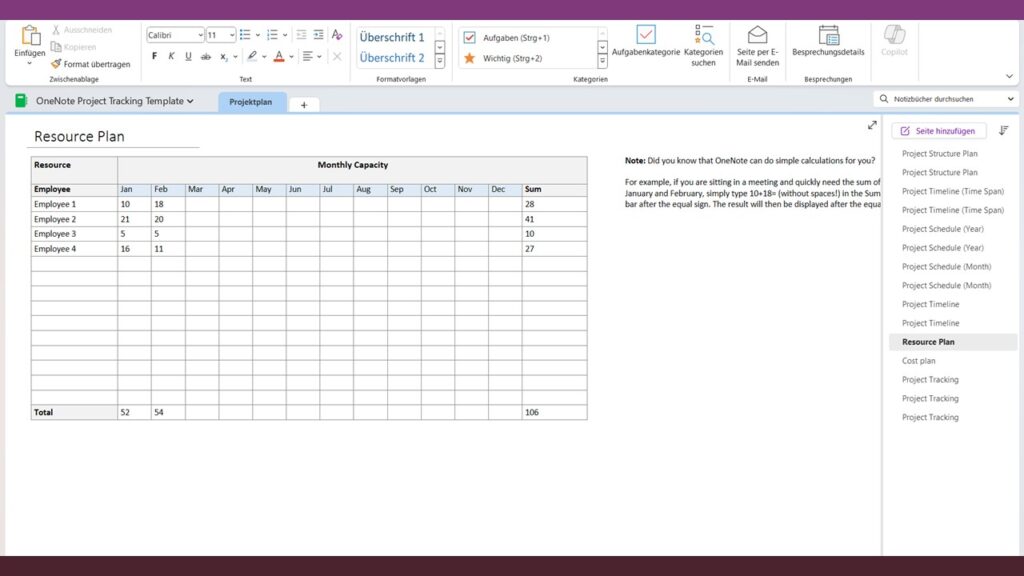The height and width of the screenshot is (576, 1024).
Task: Click the Employee 3 table cell
Action: coord(74,234)
